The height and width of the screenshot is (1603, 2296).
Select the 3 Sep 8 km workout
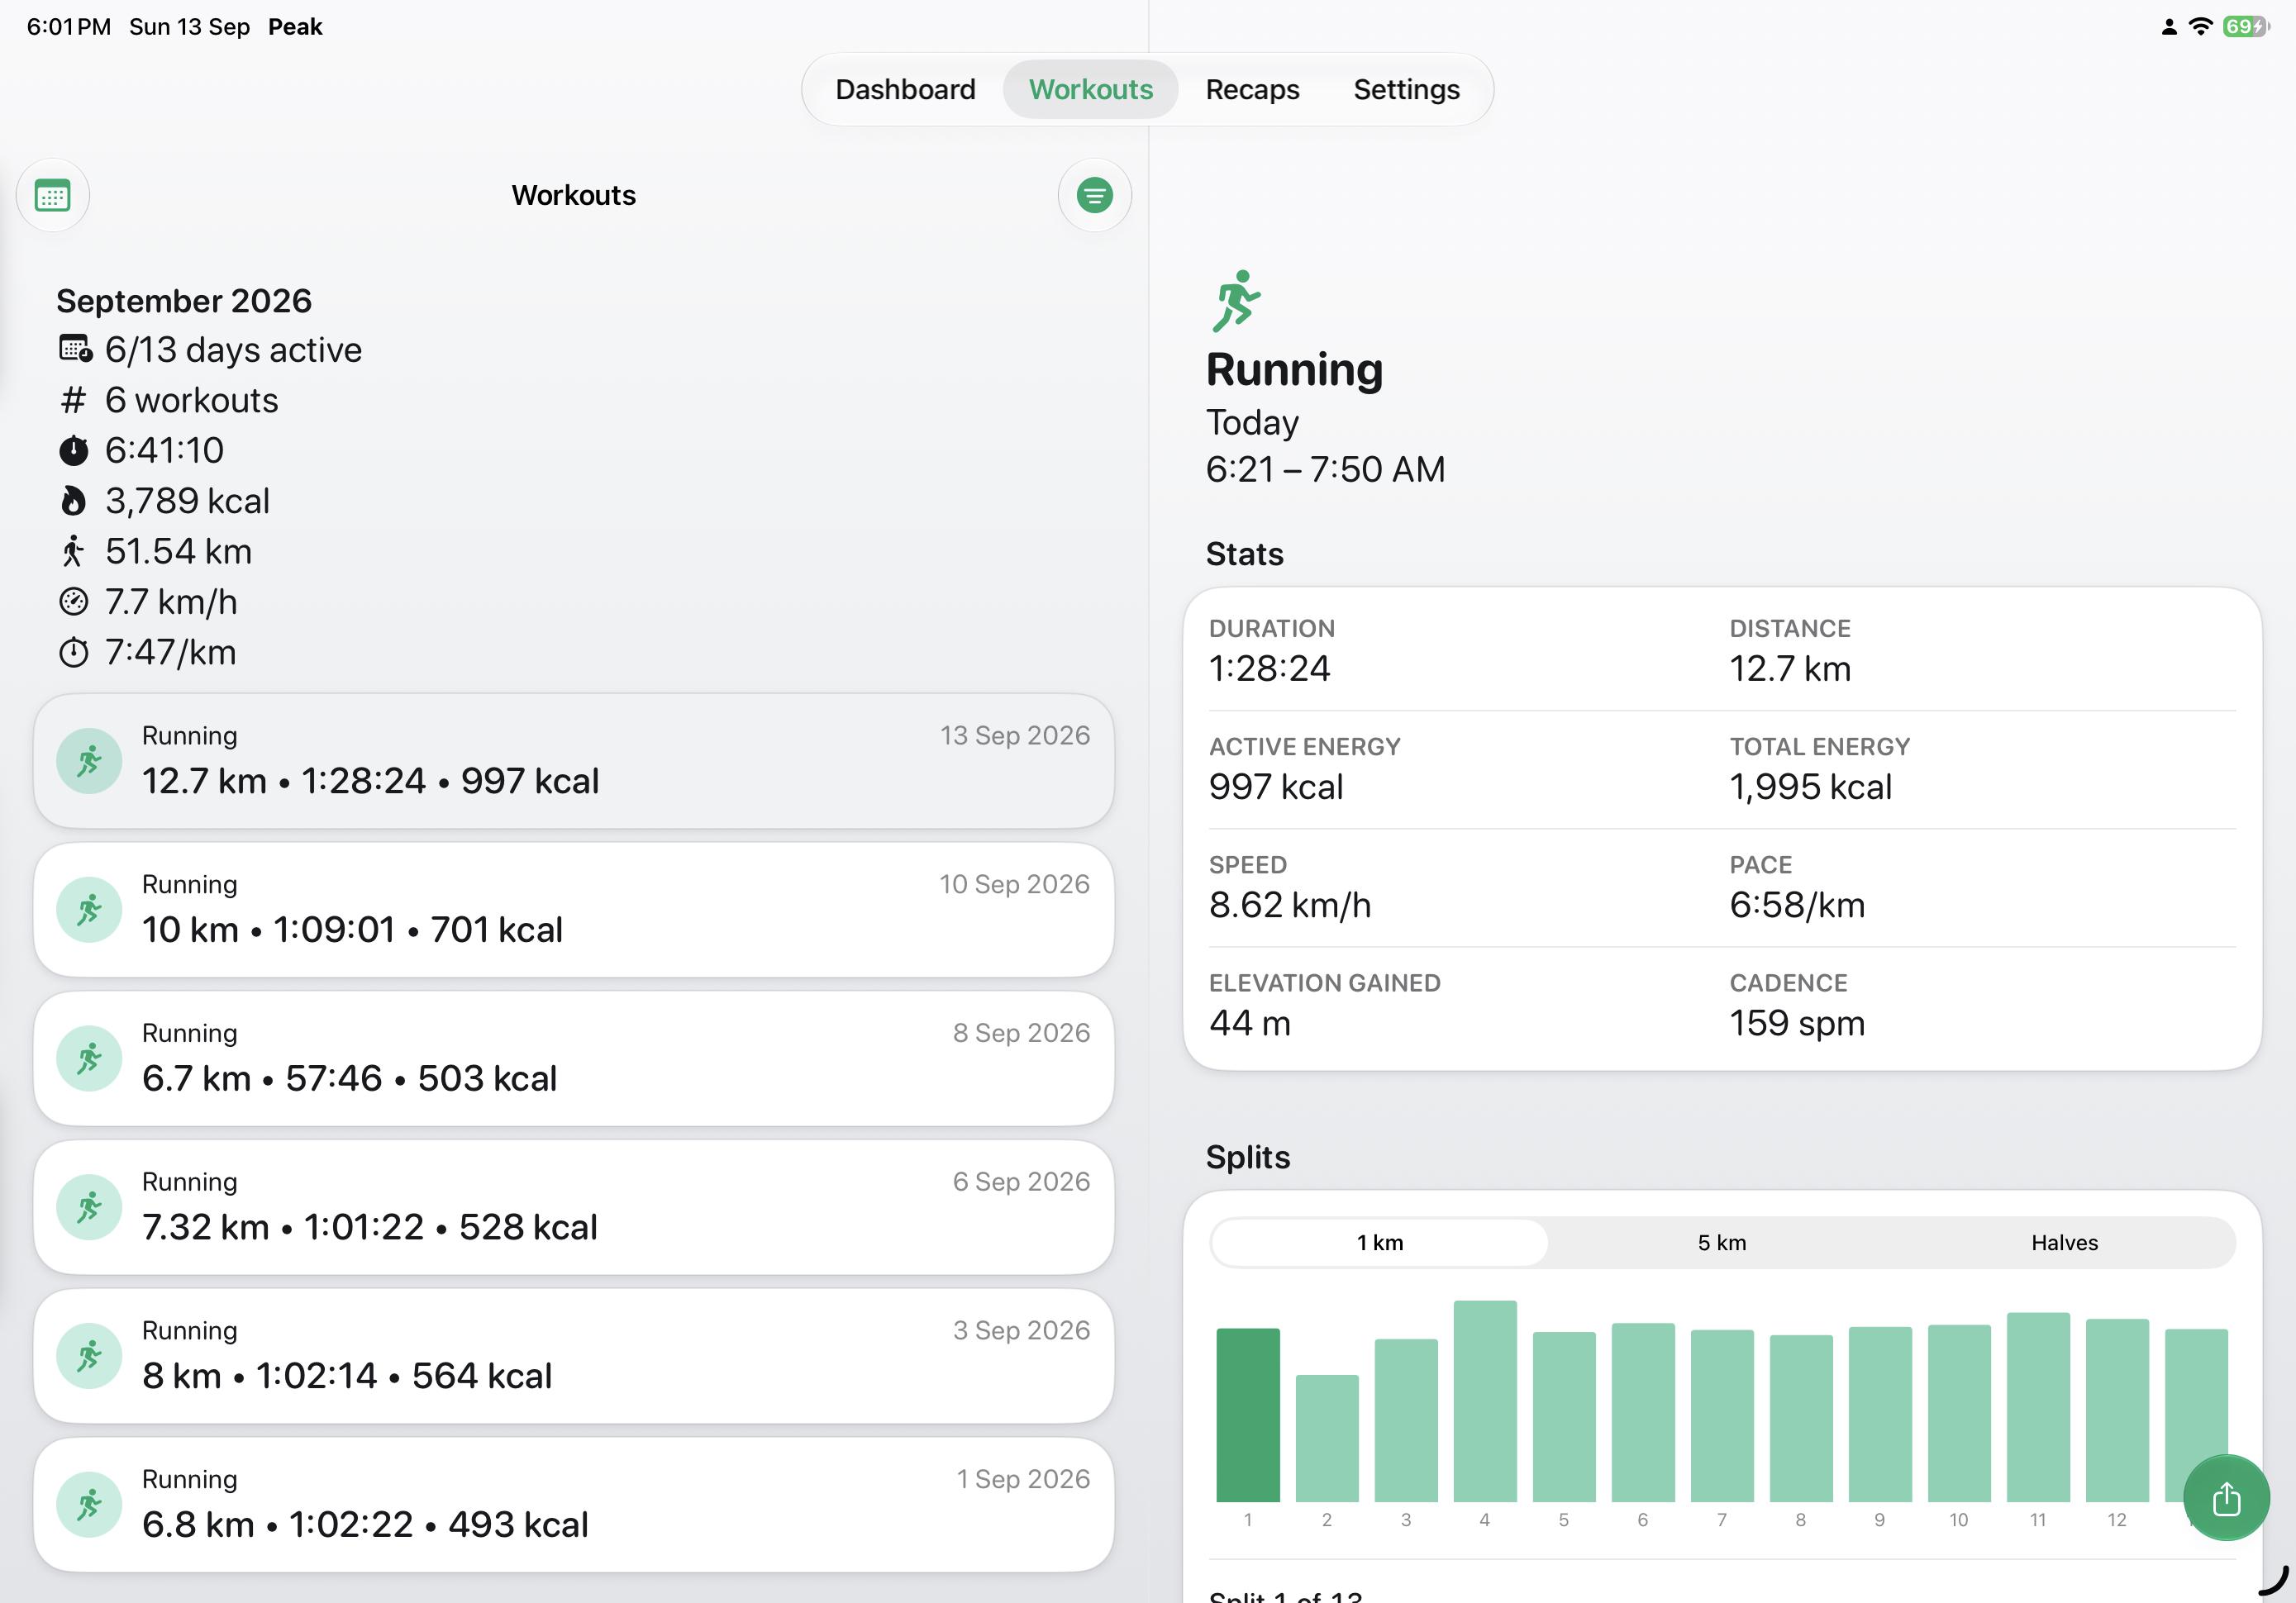click(x=573, y=1356)
